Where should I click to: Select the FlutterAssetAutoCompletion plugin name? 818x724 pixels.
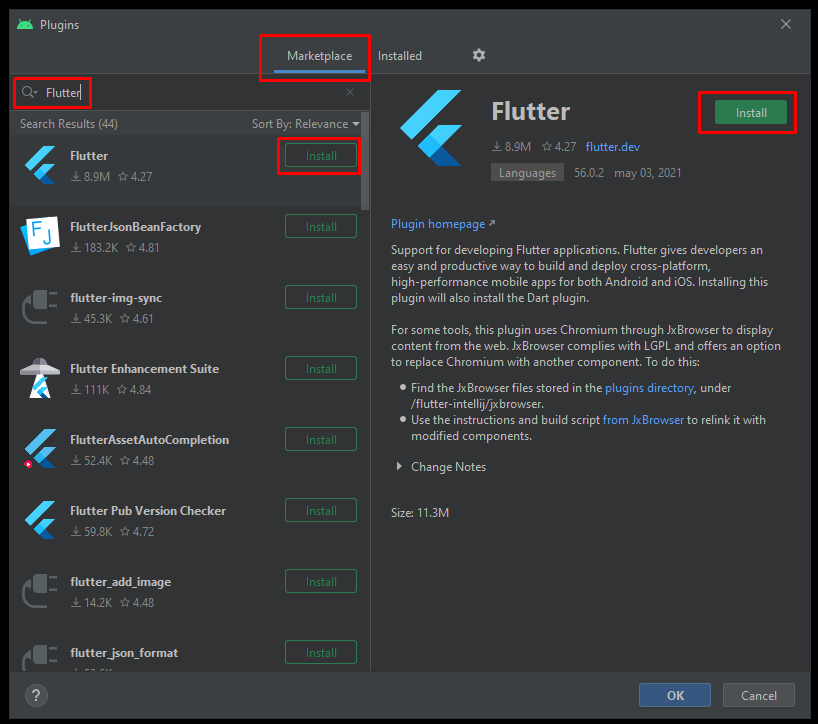pyautogui.click(x=149, y=439)
